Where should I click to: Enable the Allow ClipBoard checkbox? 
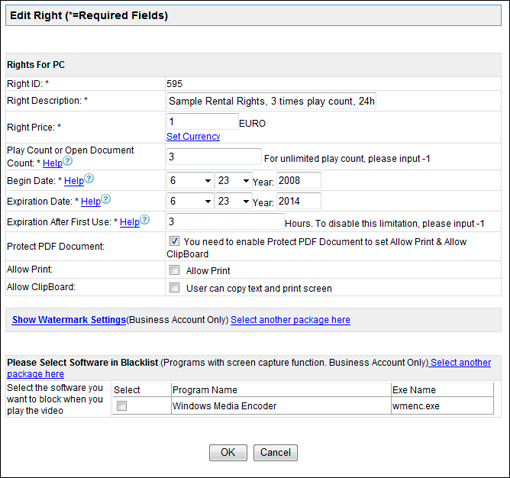(174, 287)
